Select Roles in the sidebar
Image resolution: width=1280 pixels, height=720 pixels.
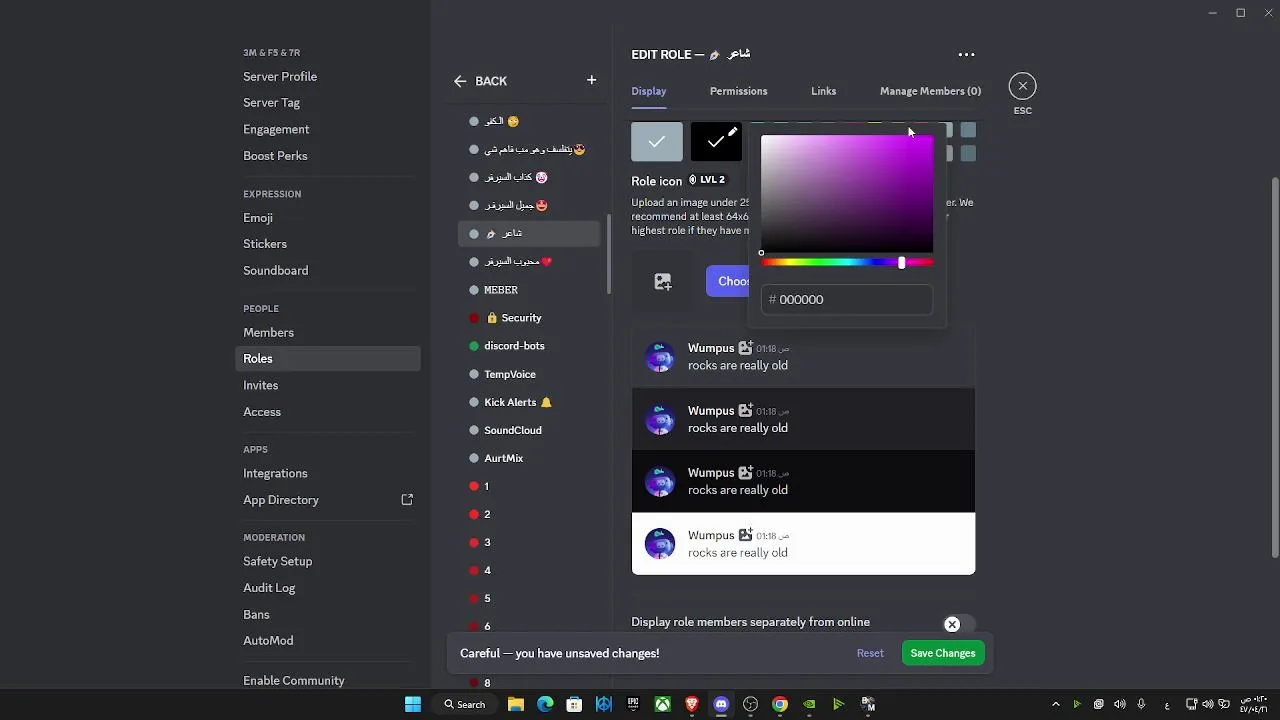(x=328, y=359)
